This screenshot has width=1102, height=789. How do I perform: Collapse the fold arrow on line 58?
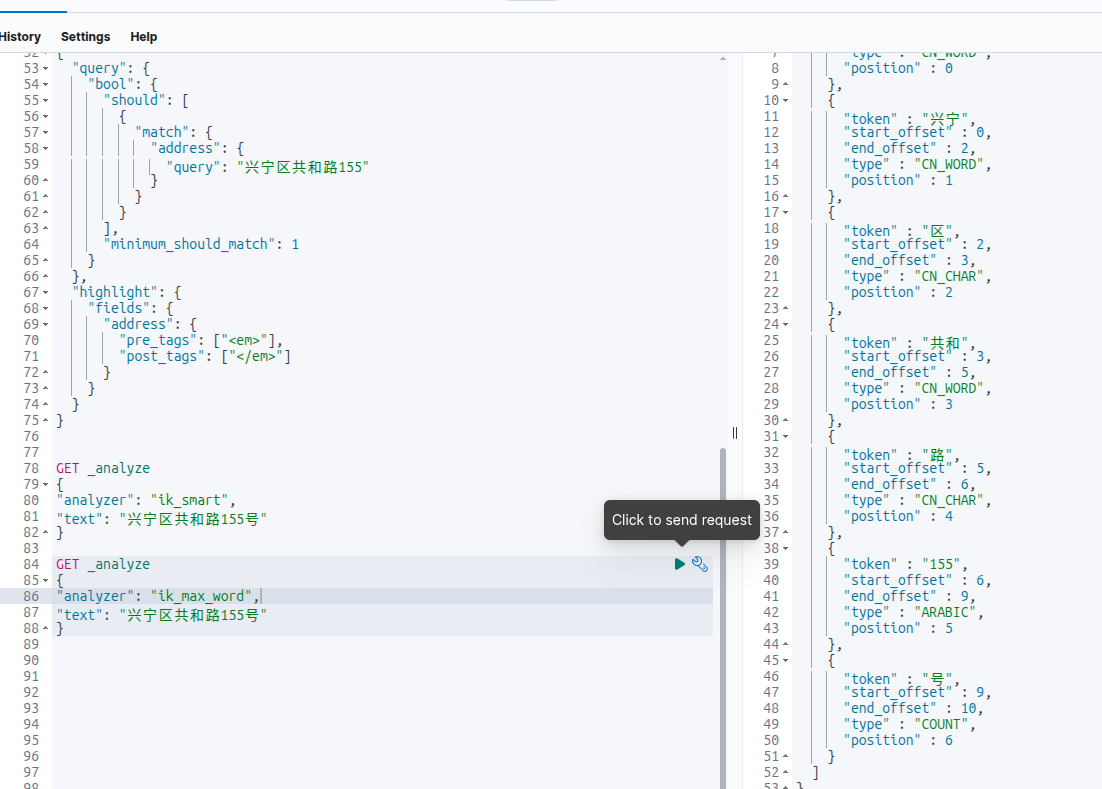click(x=46, y=149)
